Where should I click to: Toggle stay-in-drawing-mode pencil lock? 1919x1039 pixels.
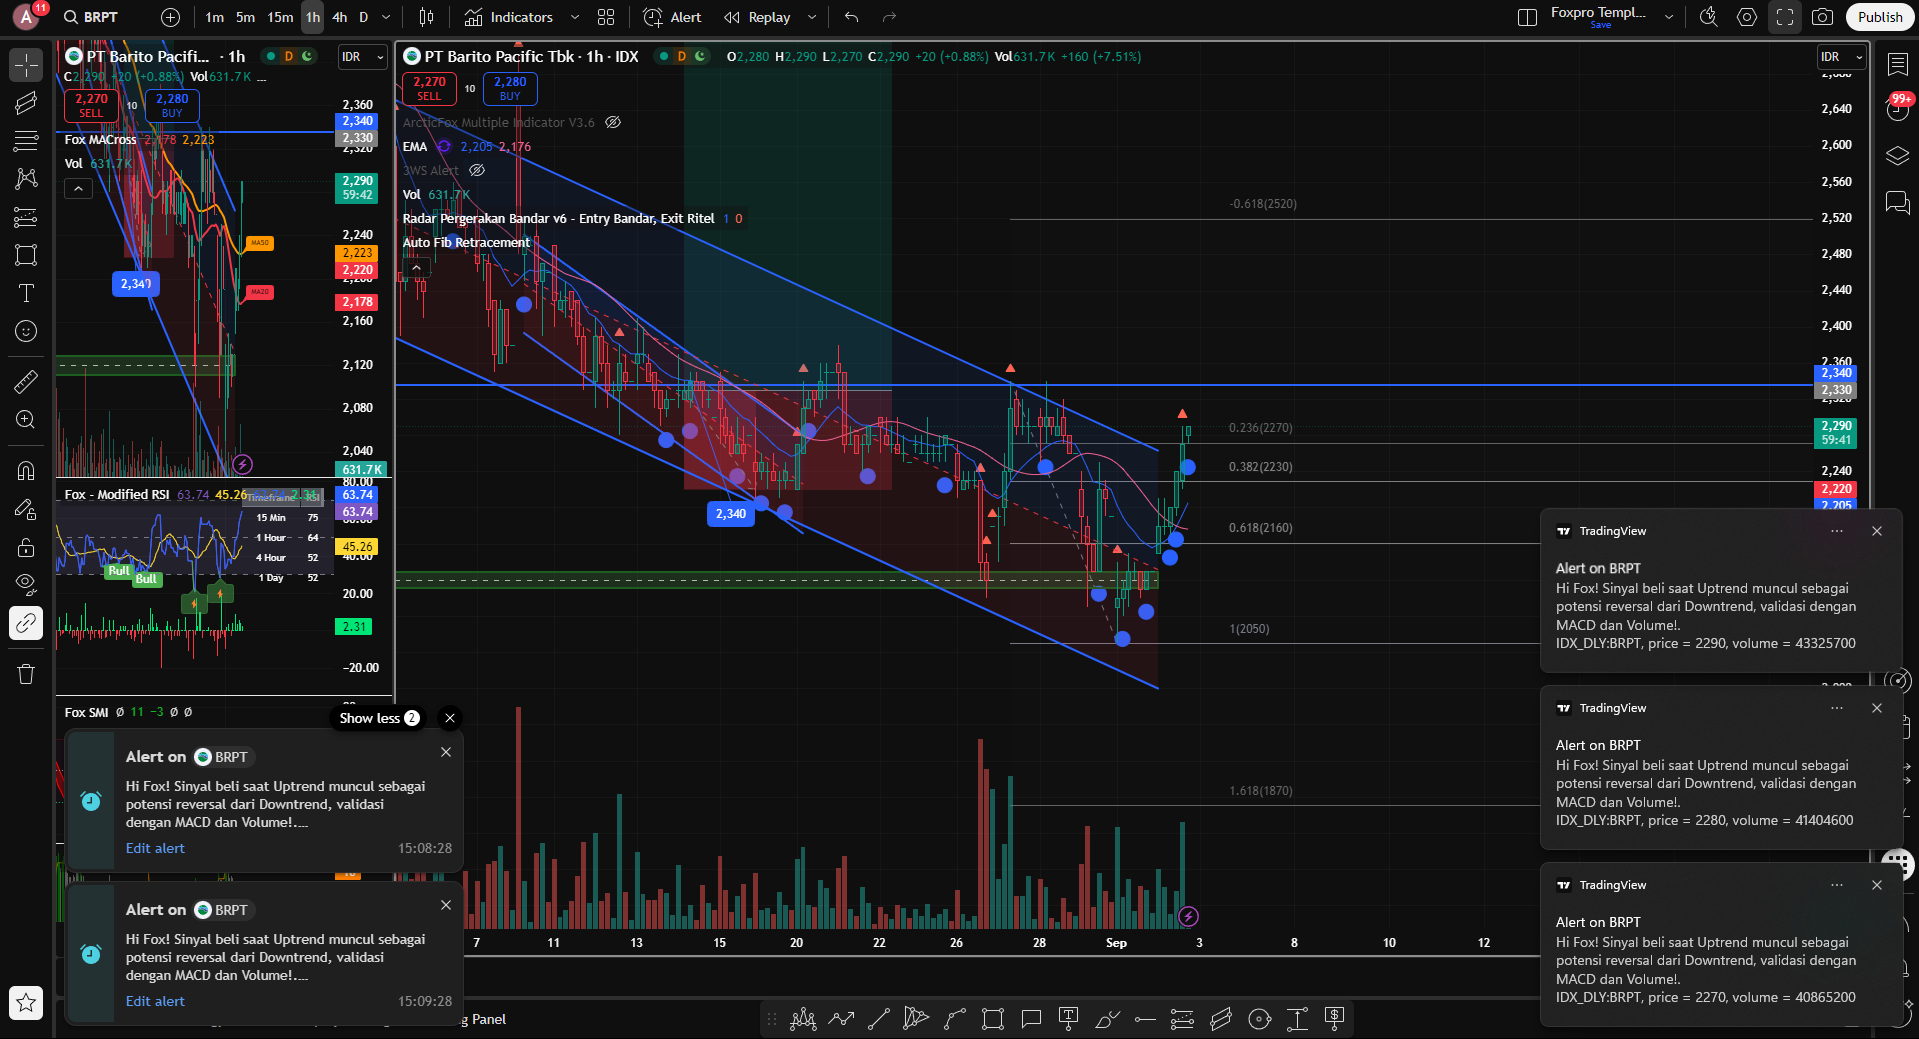(x=26, y=509)
